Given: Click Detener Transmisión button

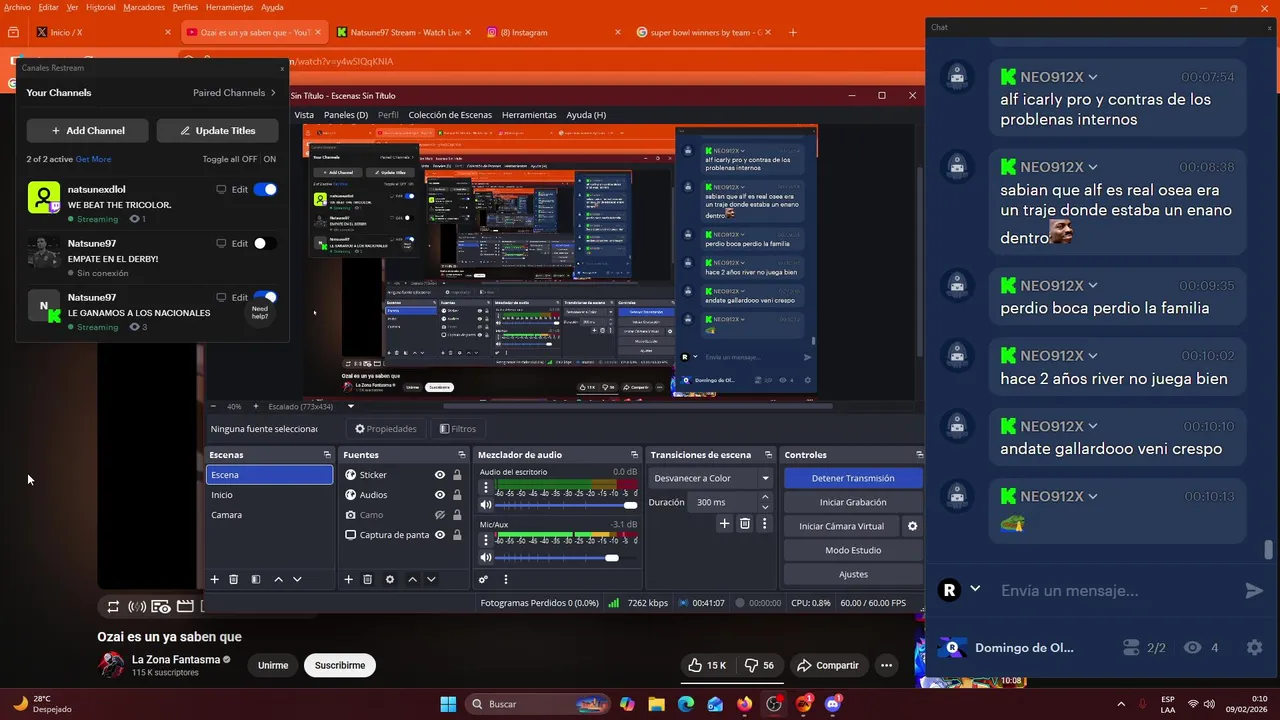Looking at the screenshot, I should point(853,478).
